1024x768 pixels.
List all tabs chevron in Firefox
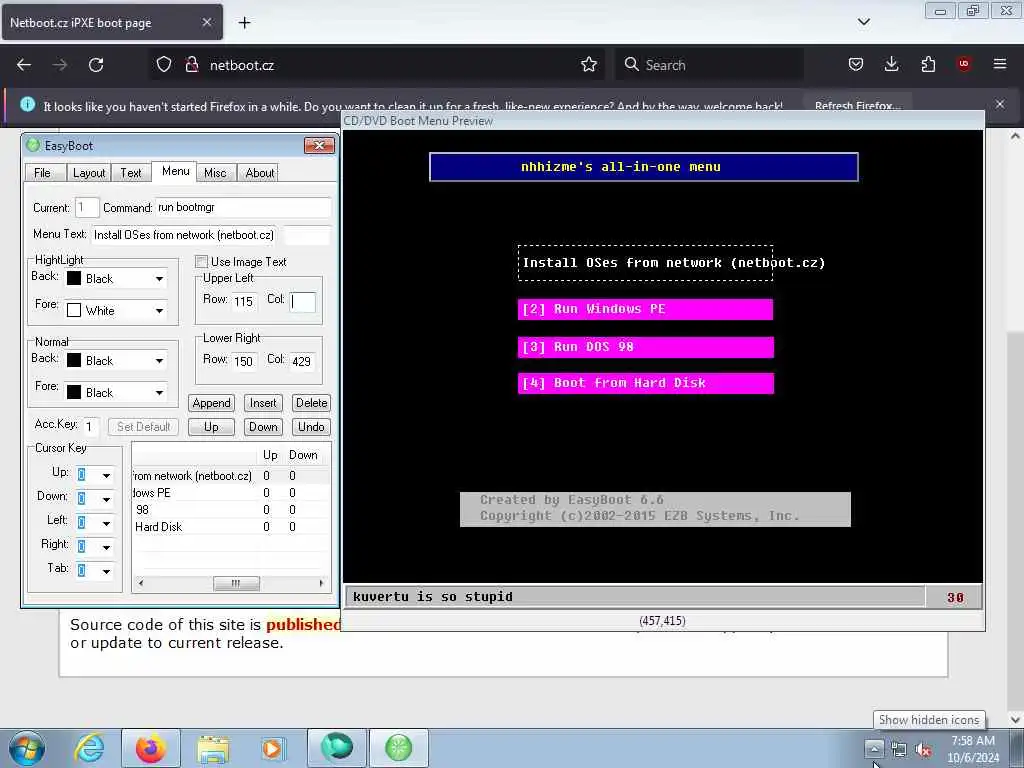tap(863, 22)
